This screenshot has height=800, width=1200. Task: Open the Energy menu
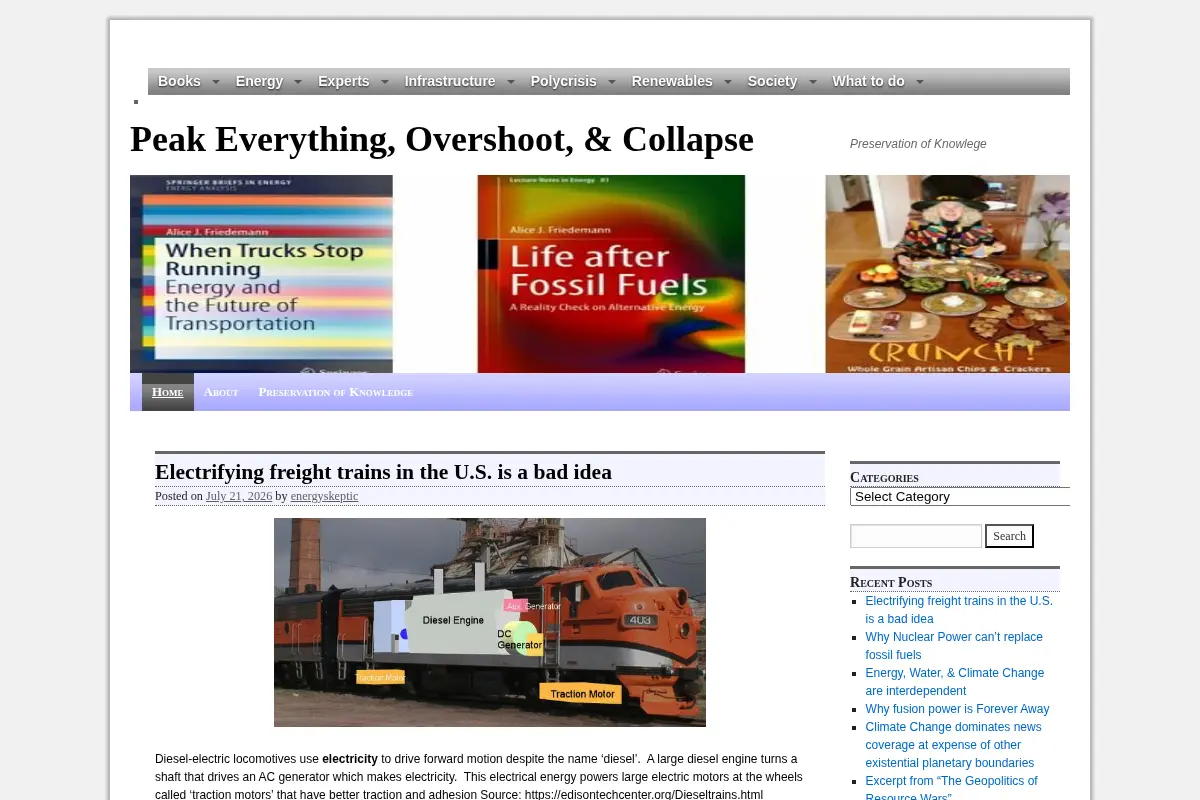pos(259,81)
